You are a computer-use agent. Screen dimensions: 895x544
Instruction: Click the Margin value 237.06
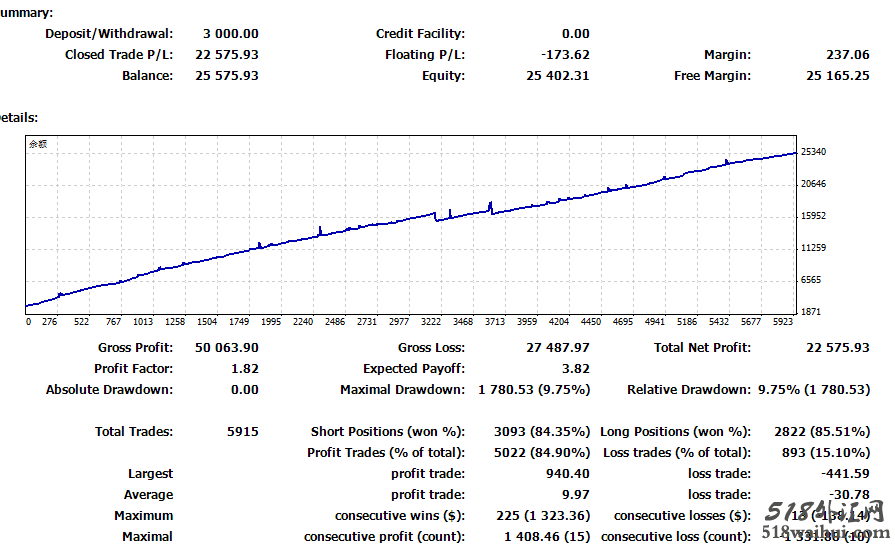[848, 55]
